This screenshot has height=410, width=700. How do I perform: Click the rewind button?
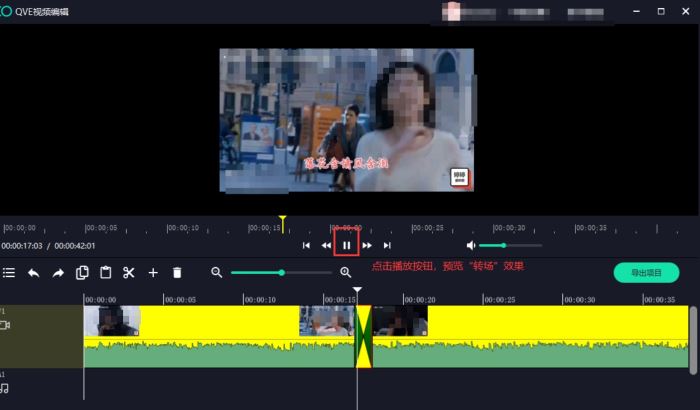pyautogui.click(x=326, y=245)
